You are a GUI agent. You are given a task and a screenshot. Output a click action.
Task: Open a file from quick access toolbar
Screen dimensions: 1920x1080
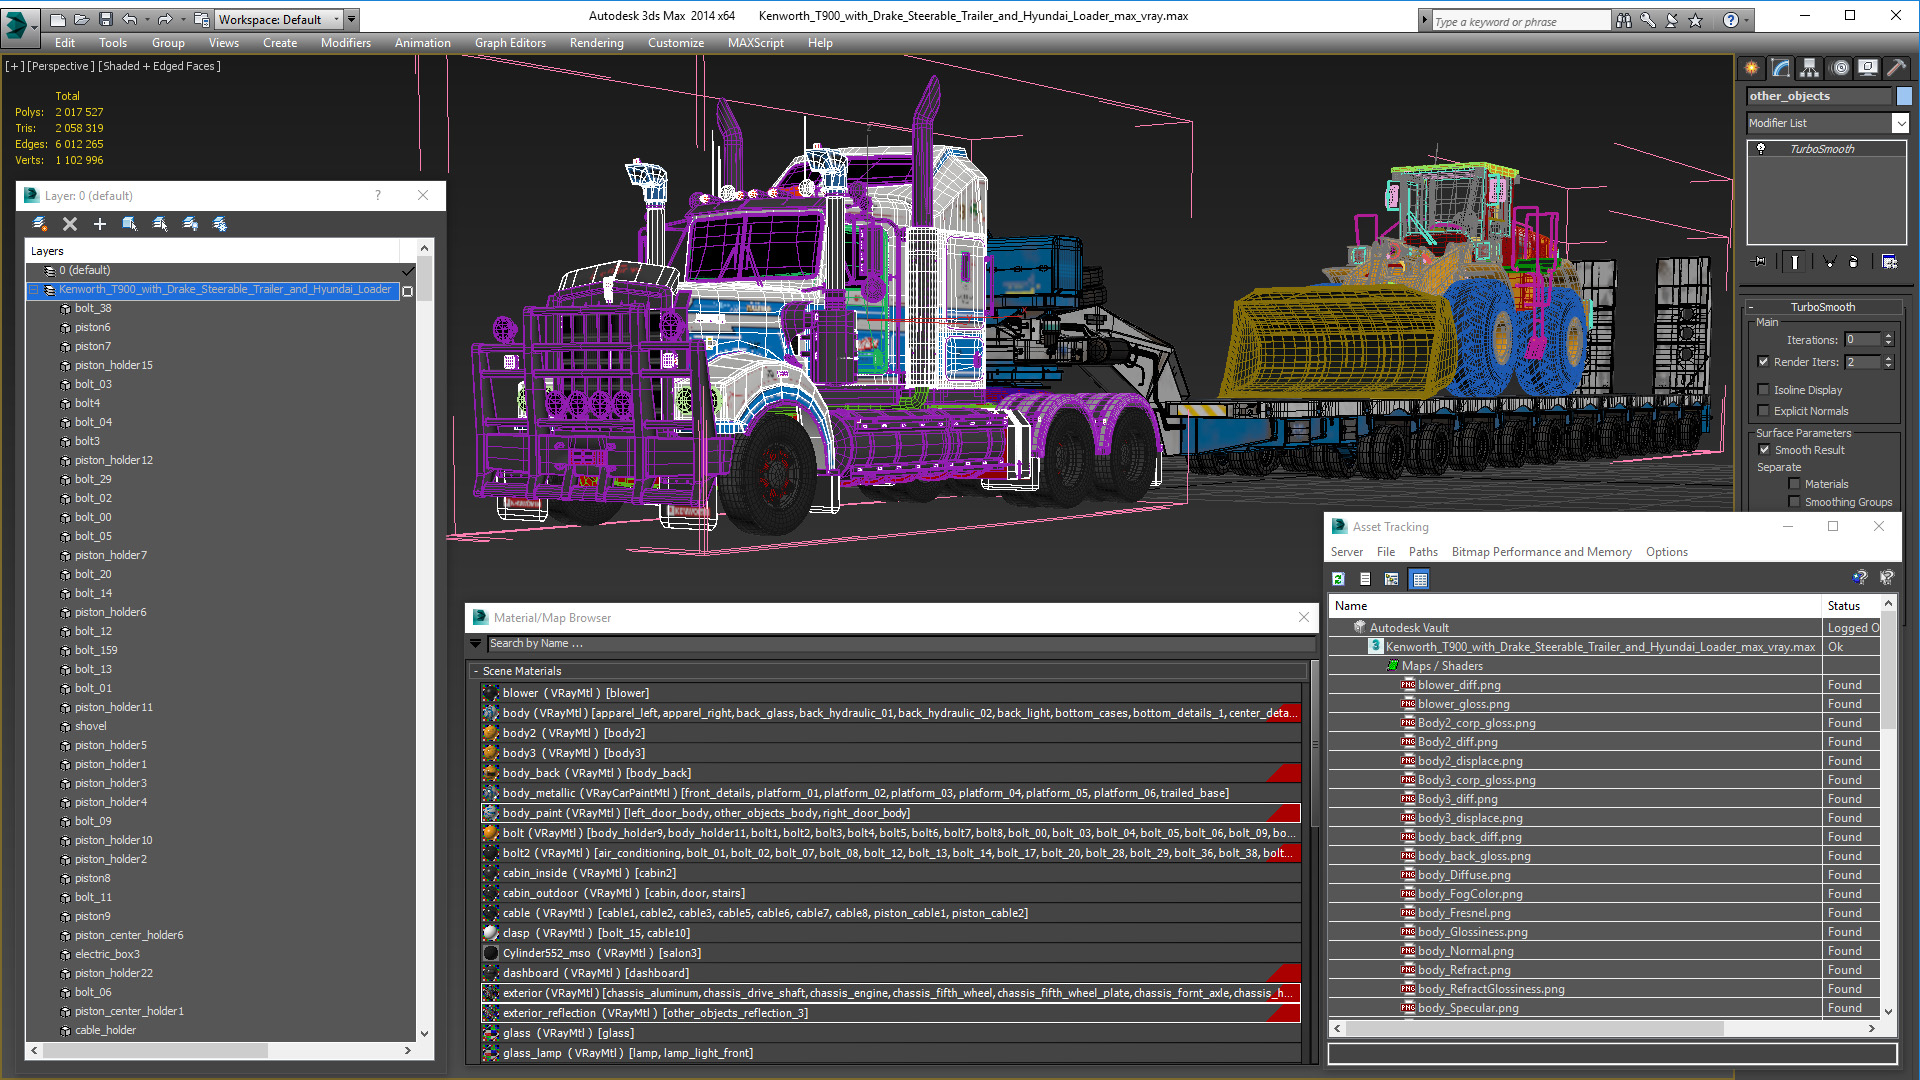point(82,19)
